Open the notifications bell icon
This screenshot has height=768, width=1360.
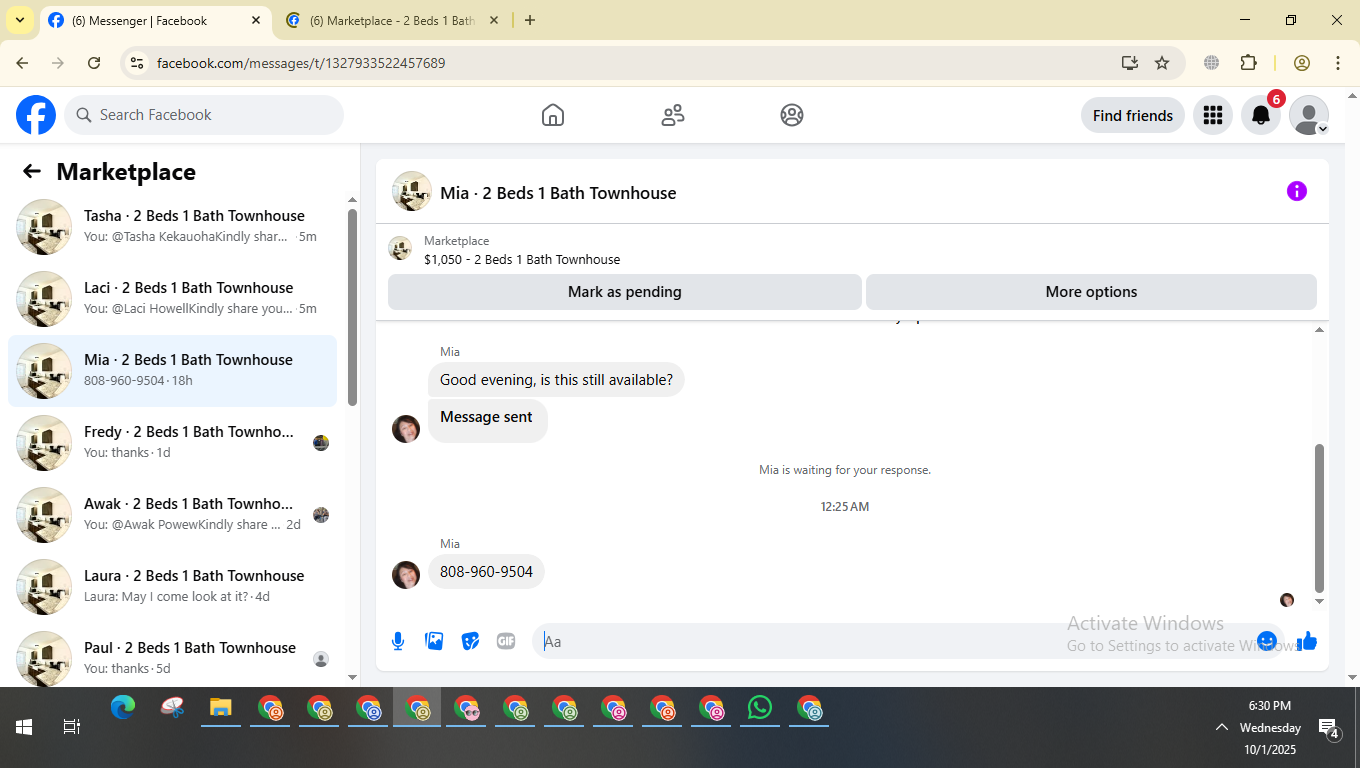click(x=1261, y=115)
